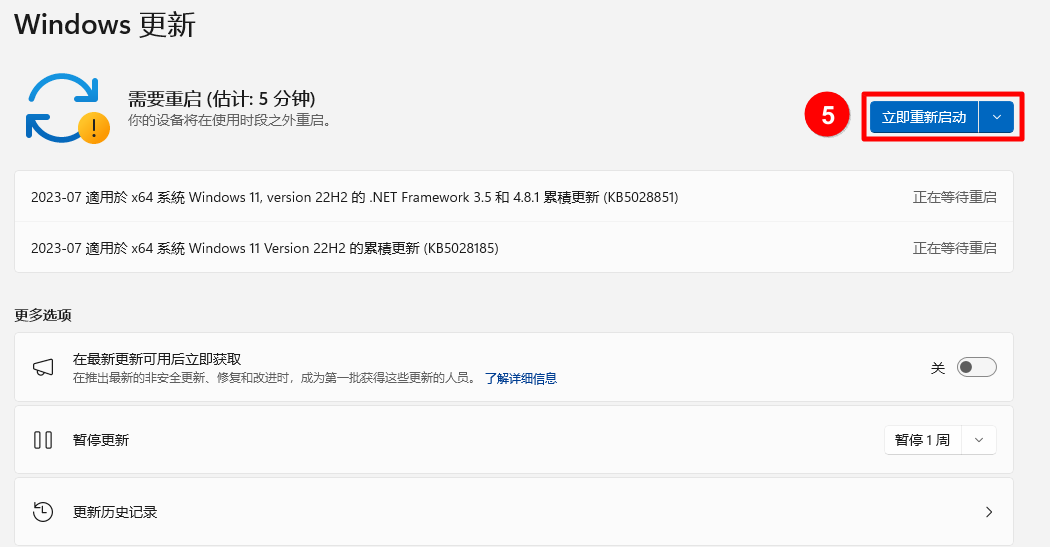Enable the 在最新更新可用后立即获取 toggle switch
The image size is (1050, 547).
pos(976,367)
